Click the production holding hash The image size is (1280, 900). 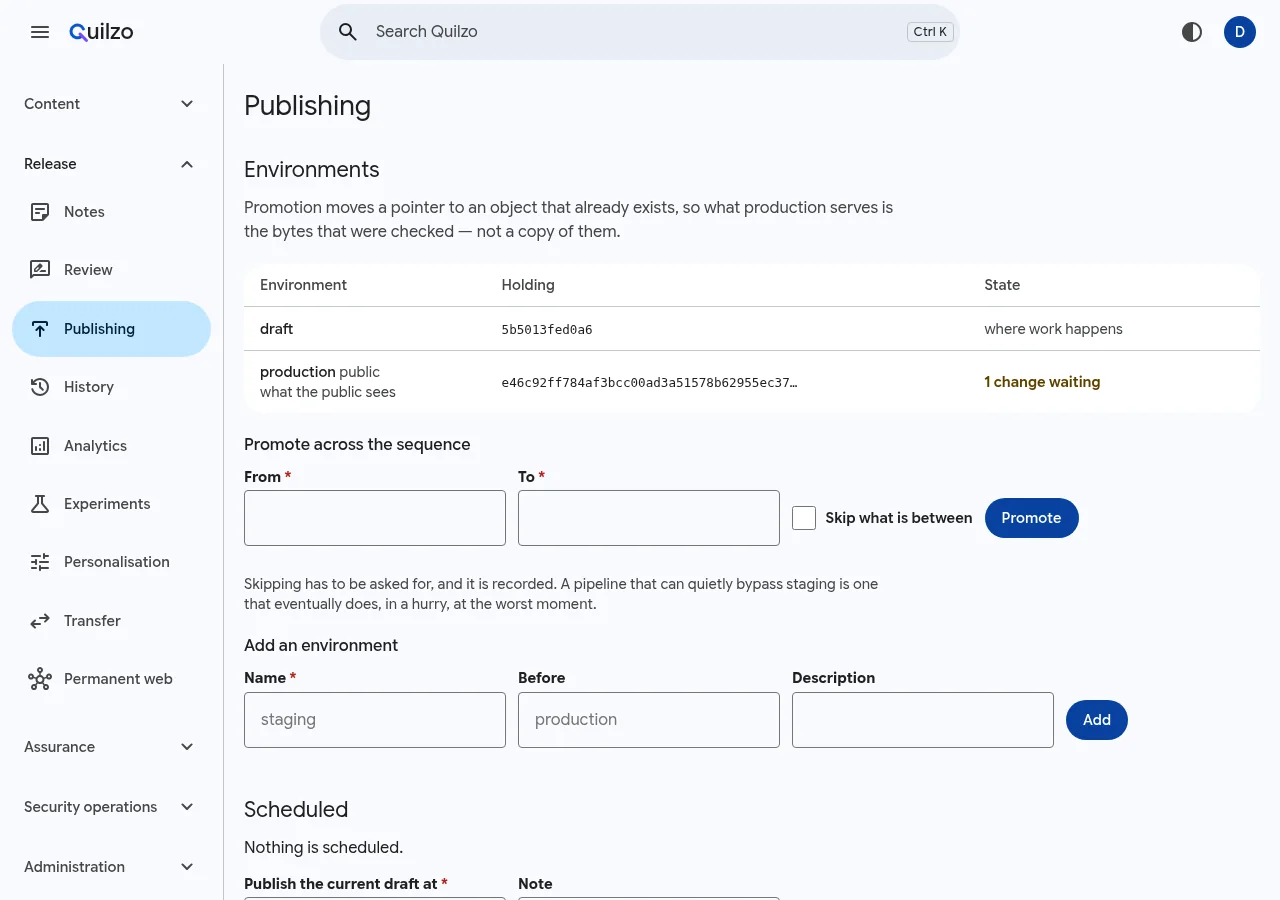pyautogui.click(x=650, y=382)
